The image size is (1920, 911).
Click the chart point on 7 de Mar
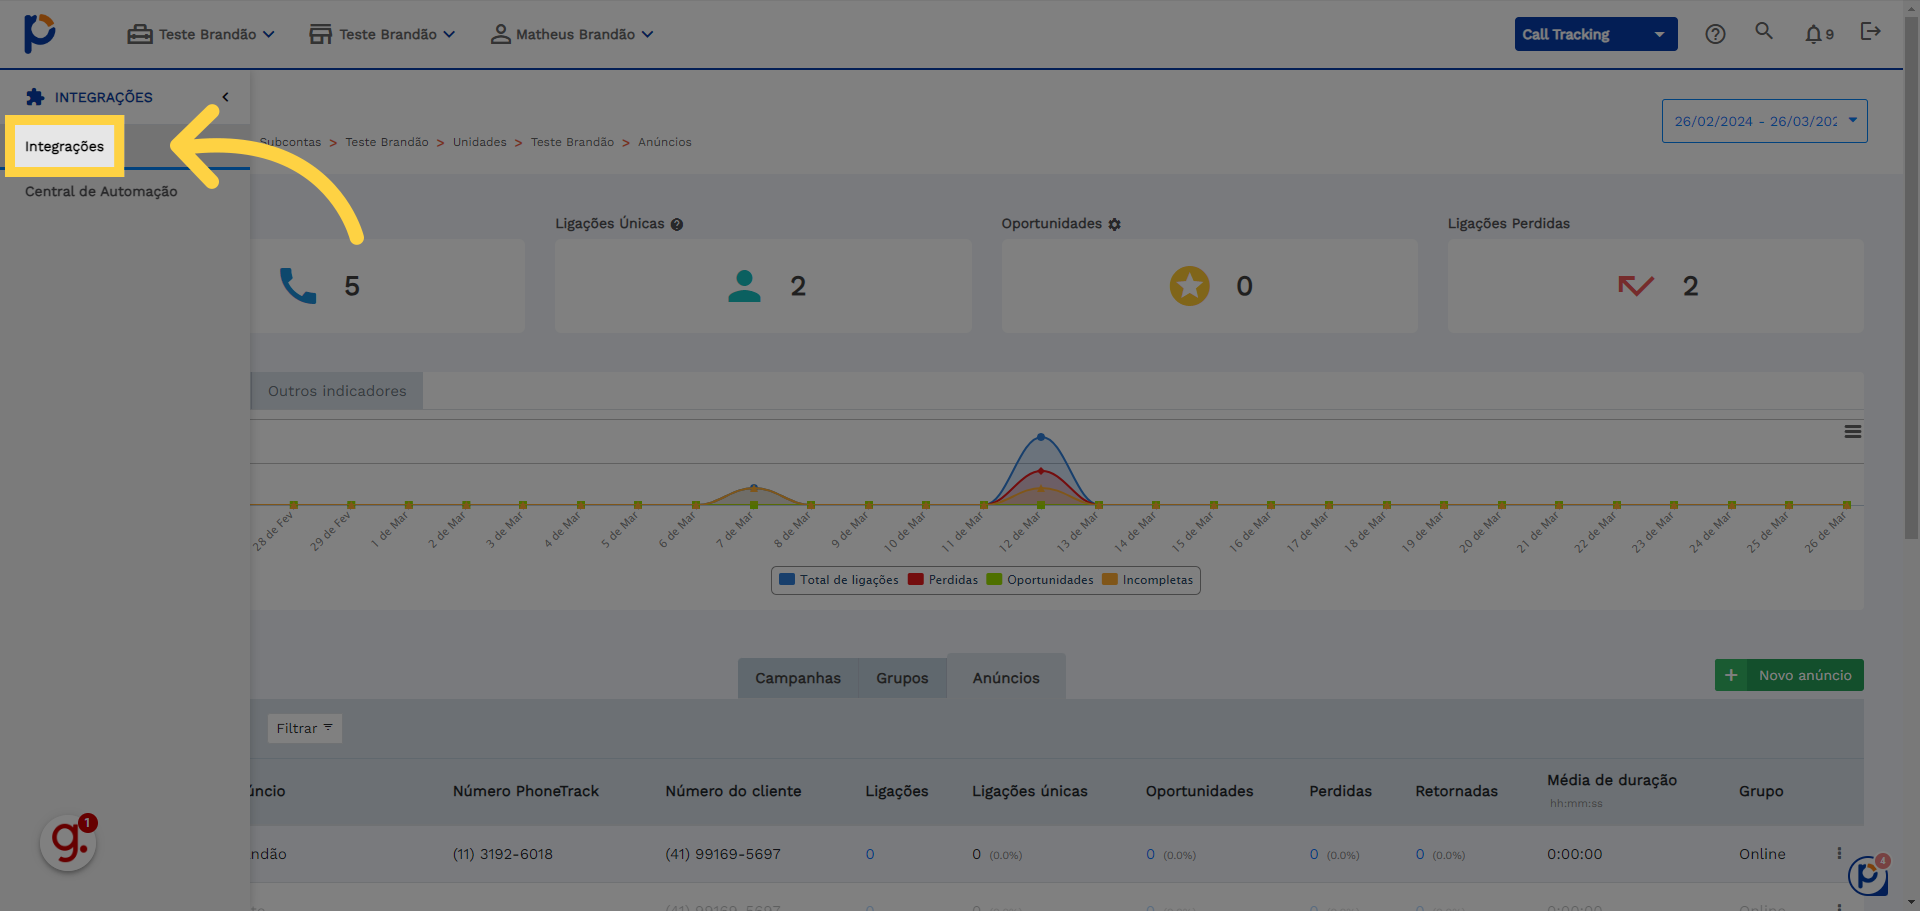[x=754, y=487]
